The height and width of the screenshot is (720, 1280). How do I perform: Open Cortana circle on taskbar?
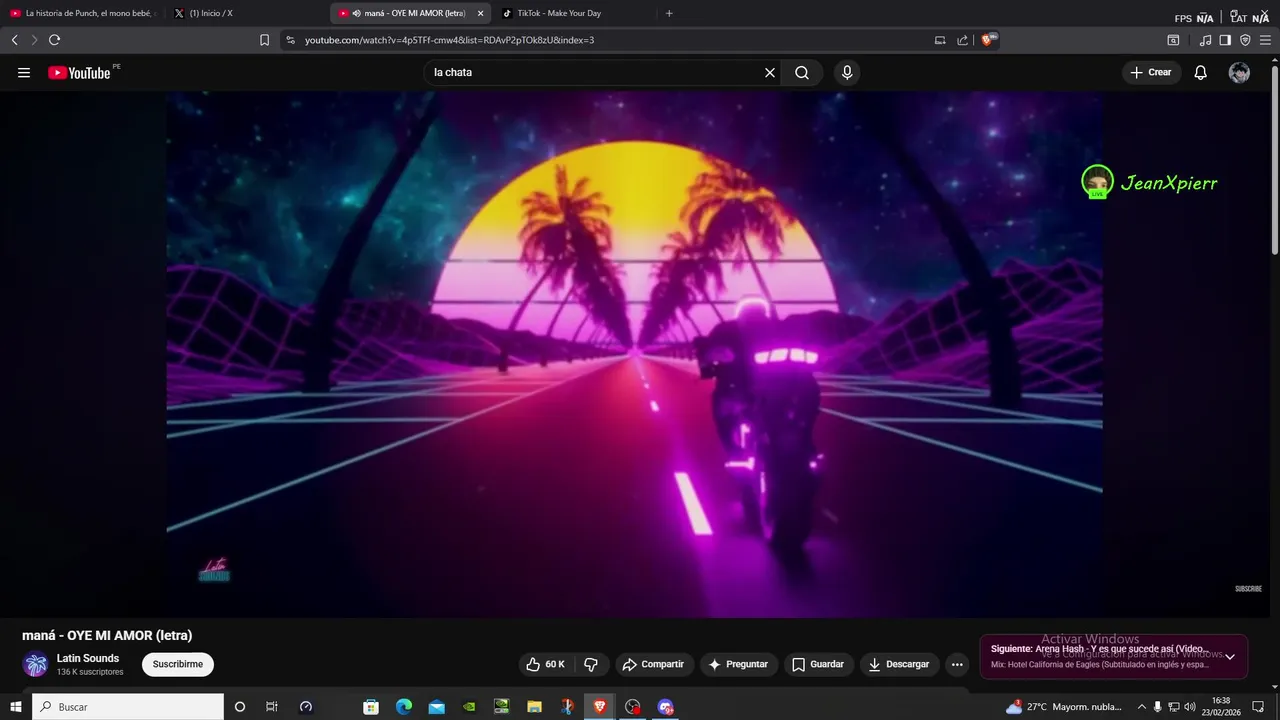coord(240,707)
